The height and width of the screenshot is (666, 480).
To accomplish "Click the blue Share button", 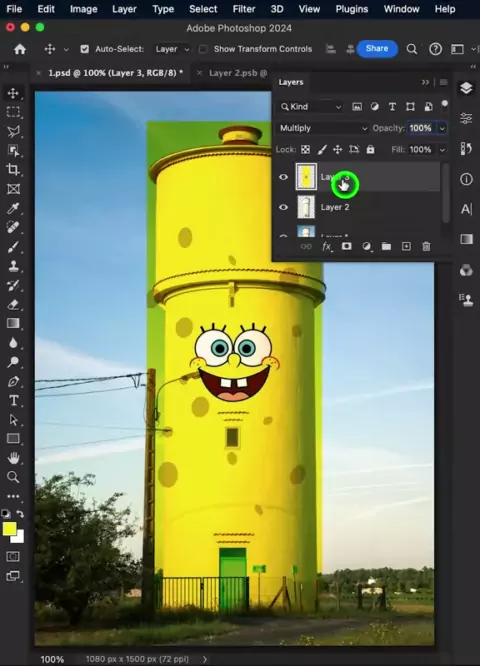I will [x=377, y=49].
